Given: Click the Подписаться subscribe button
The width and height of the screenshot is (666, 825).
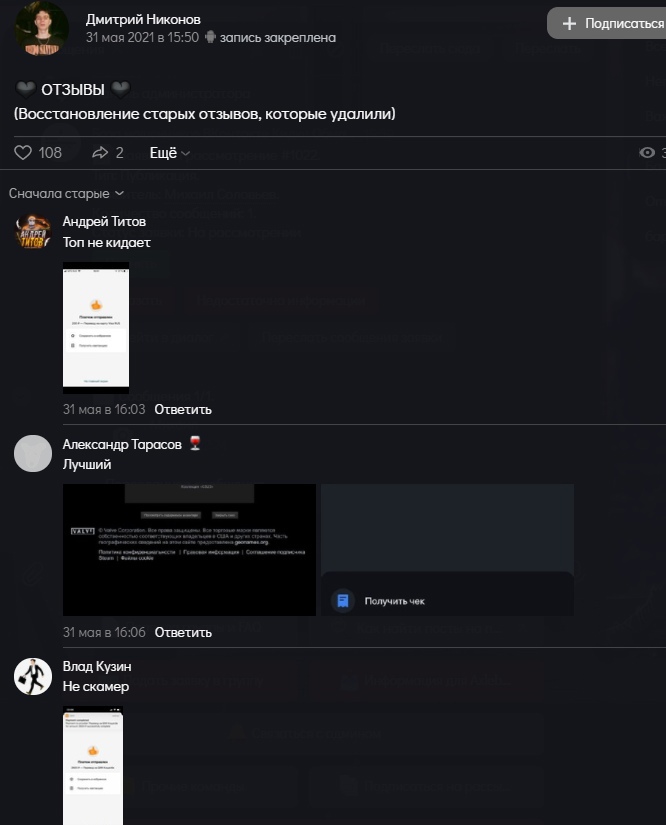Looking at the screenshot, I should tap(607, 23).
